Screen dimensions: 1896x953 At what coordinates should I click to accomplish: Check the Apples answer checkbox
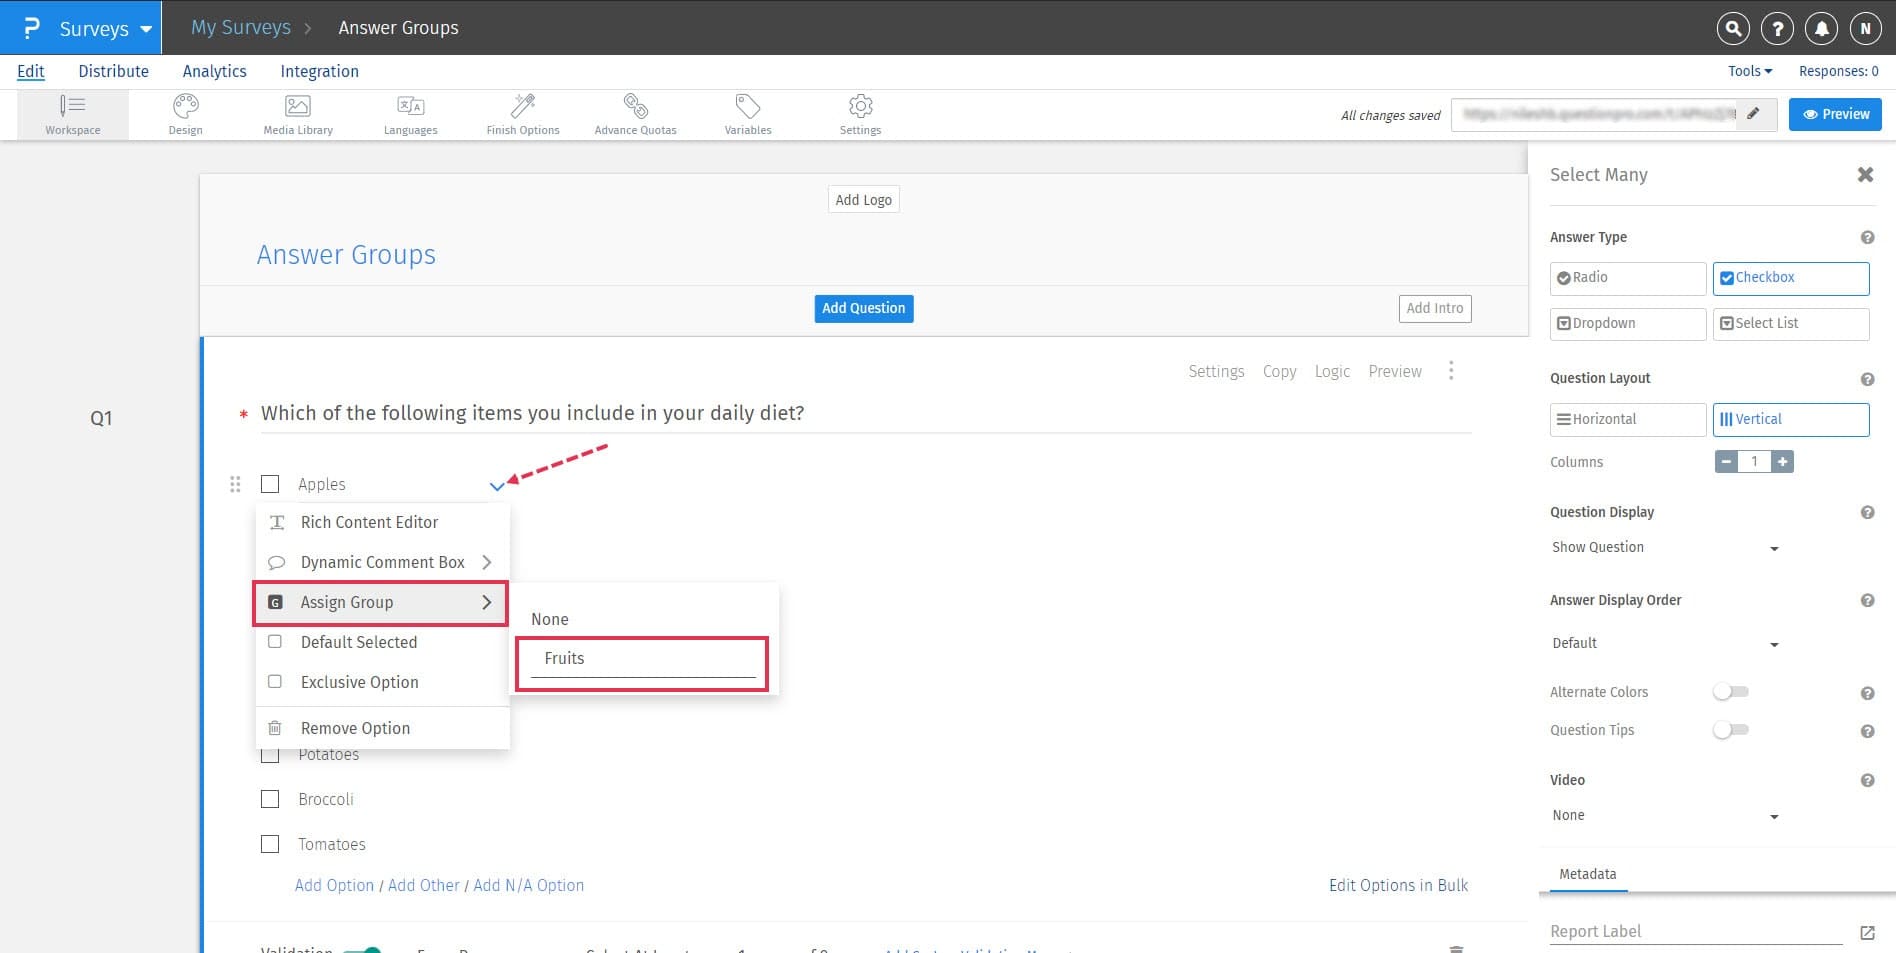click(x=270, y=484)
